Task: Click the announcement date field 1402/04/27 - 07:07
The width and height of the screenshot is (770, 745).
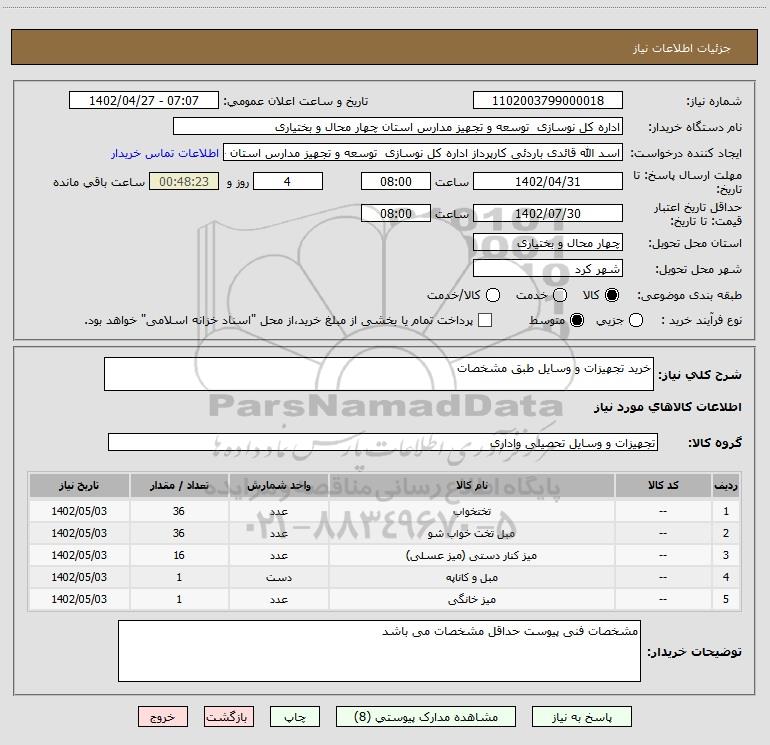Action: [x=144, y=101]
